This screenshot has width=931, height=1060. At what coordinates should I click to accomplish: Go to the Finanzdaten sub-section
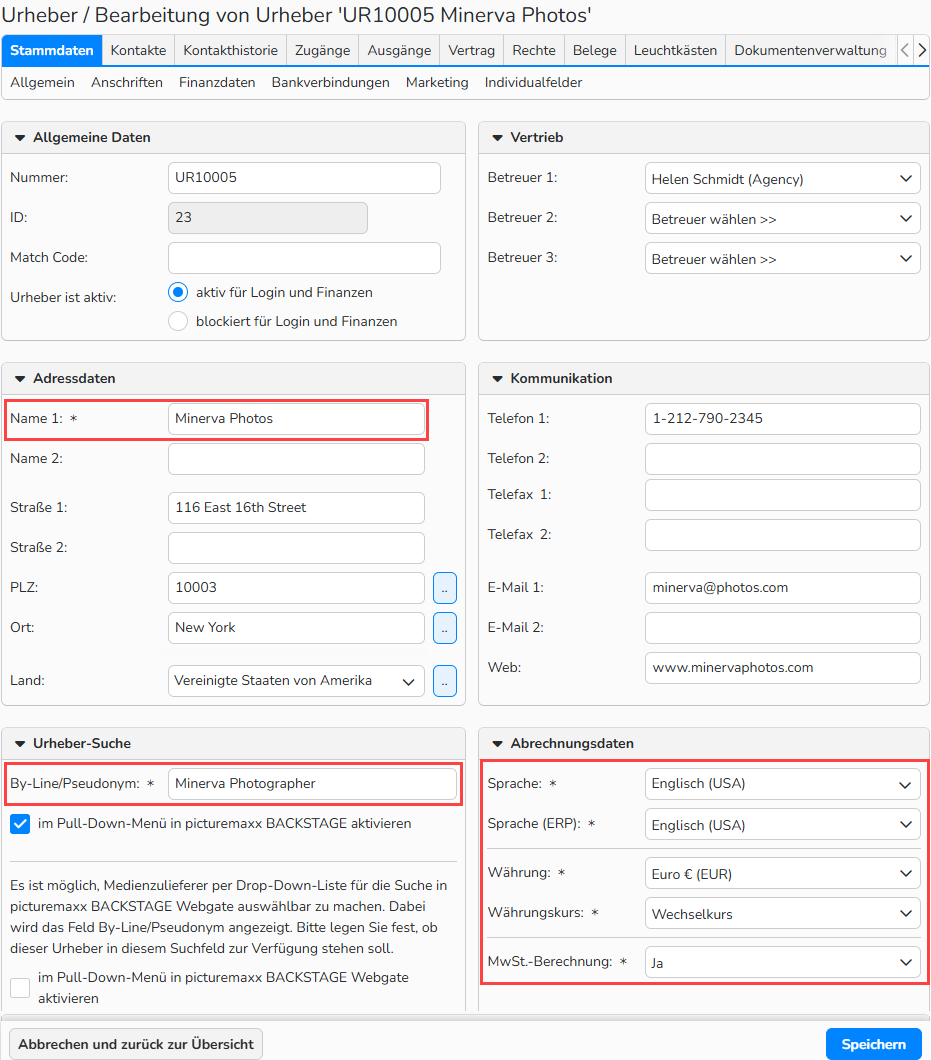(x=217, y=82)
